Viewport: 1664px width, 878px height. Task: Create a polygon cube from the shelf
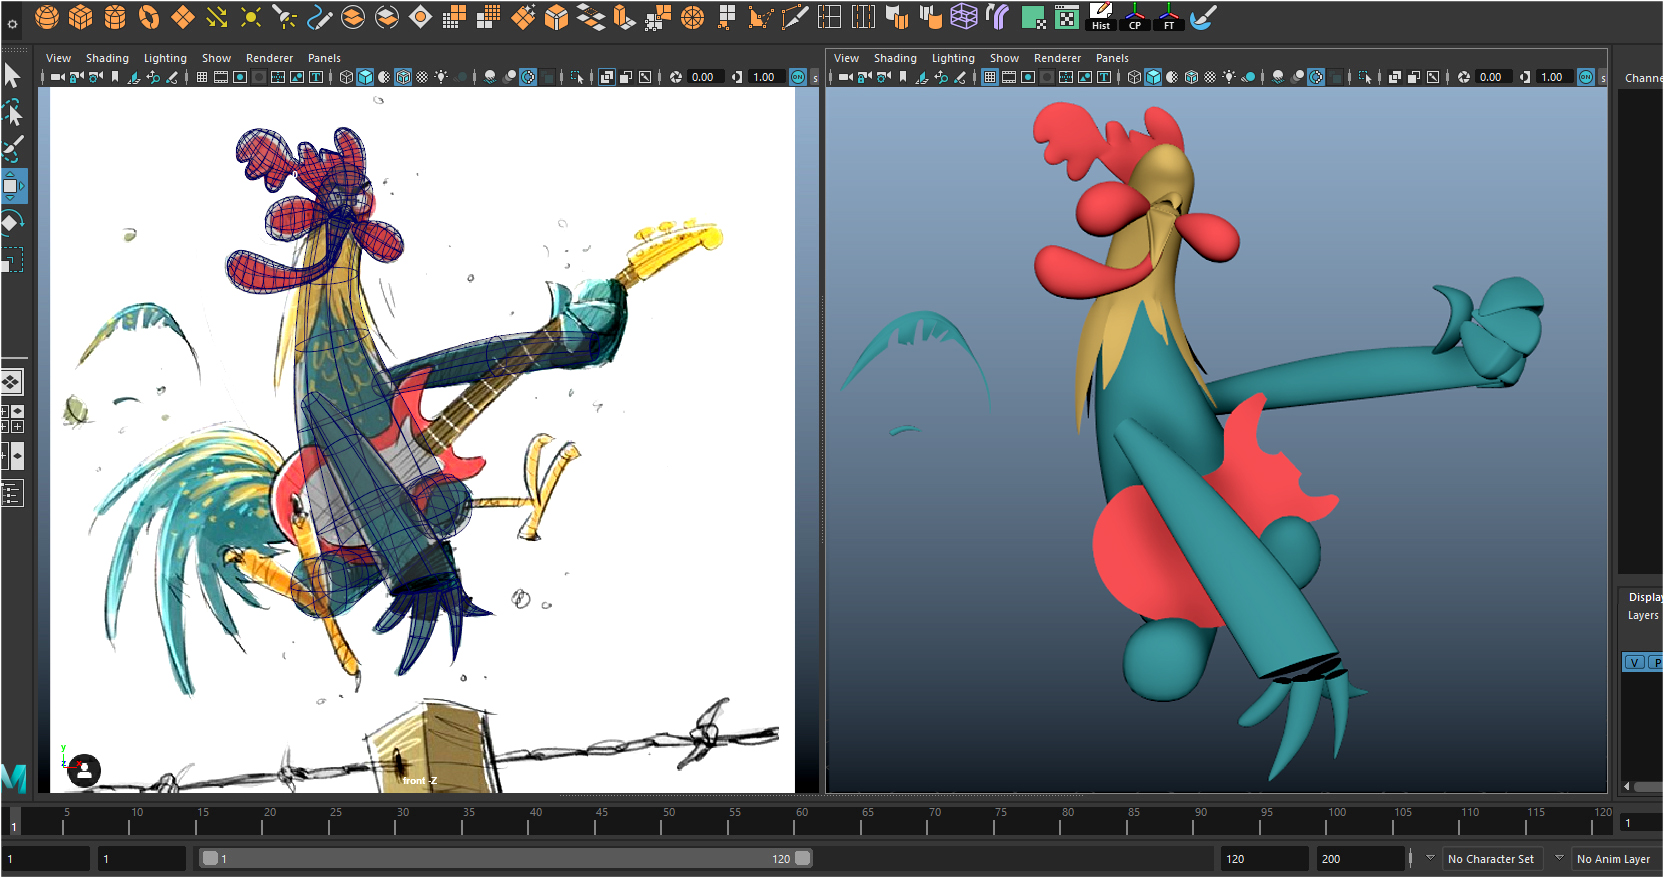pyautogui.click(x=81, y=17)
